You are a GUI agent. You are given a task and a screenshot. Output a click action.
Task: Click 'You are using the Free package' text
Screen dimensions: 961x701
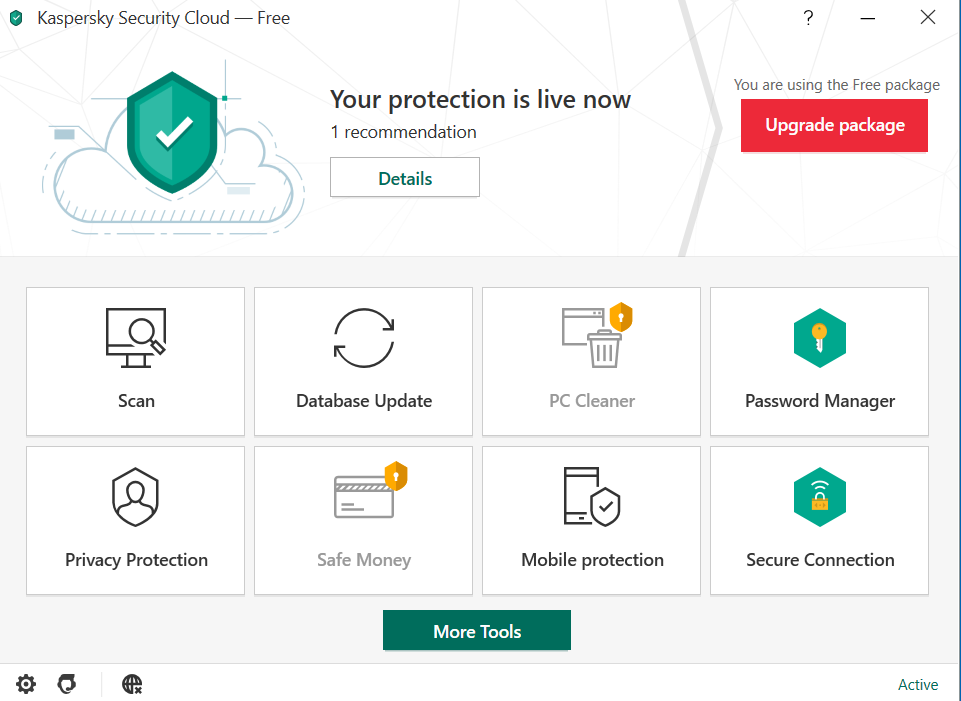(837, 85)
